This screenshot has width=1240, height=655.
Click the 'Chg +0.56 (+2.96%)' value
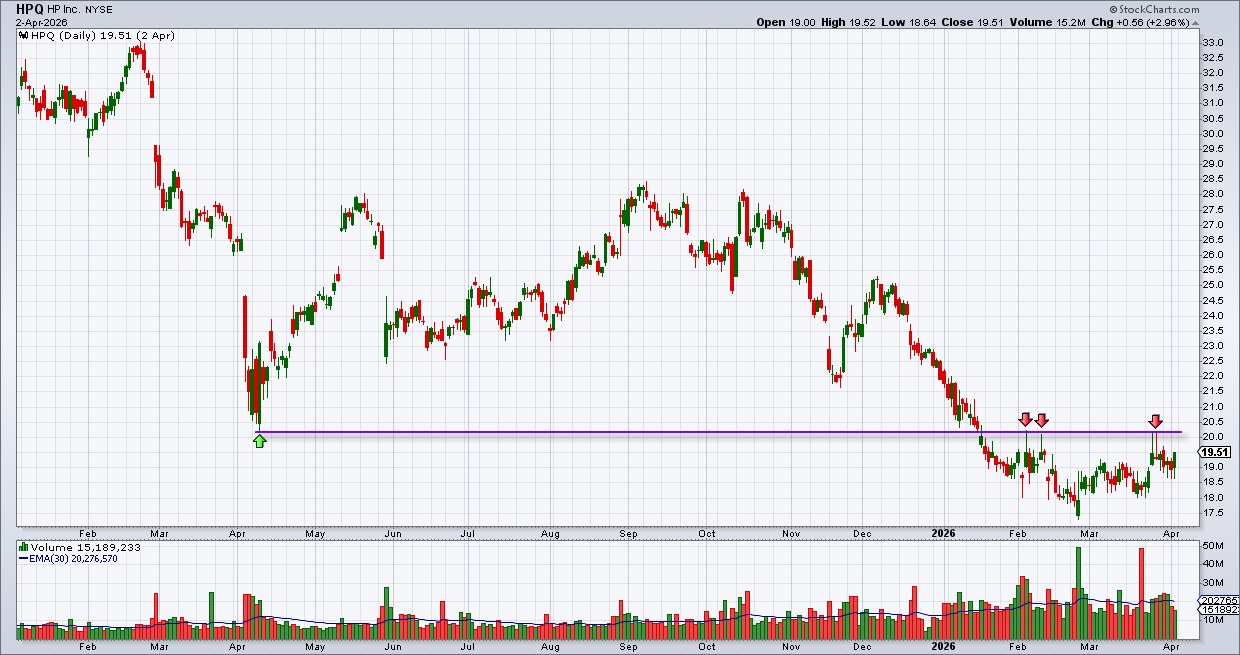1141,22
